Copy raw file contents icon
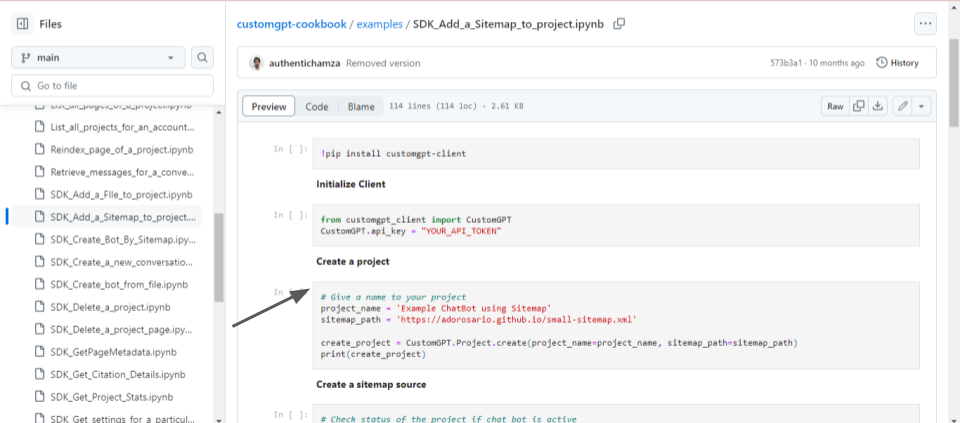960x423 pixels. point(859,106)
